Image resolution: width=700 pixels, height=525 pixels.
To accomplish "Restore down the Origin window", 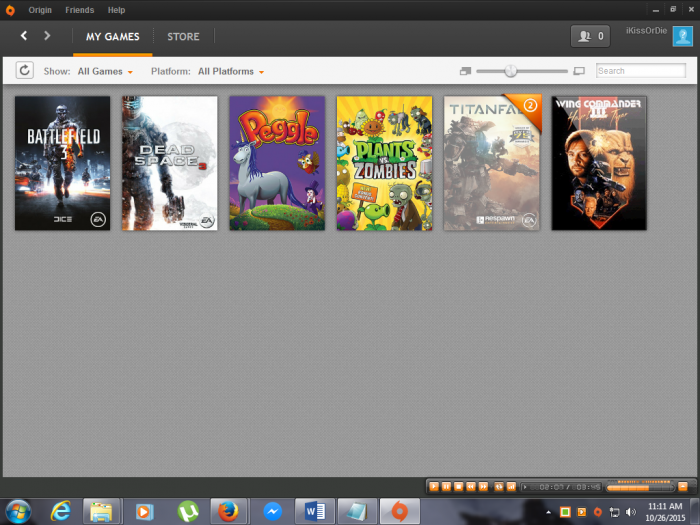I will click(673, 9).
